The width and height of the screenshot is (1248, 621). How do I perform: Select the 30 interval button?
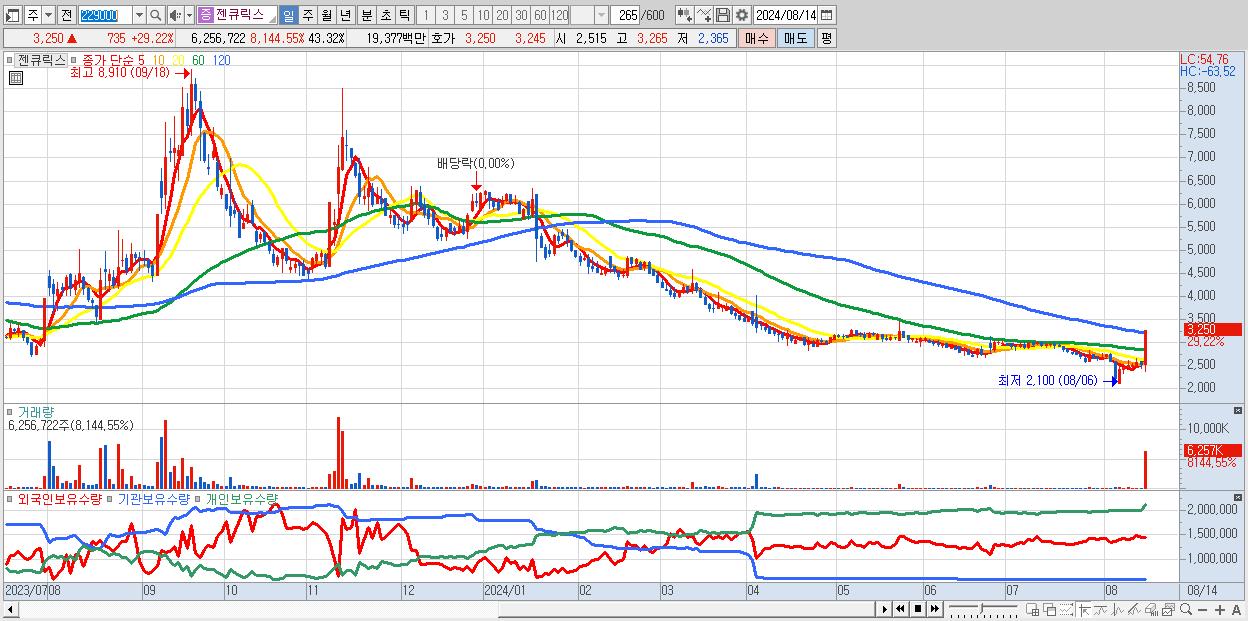pos(521,15)
